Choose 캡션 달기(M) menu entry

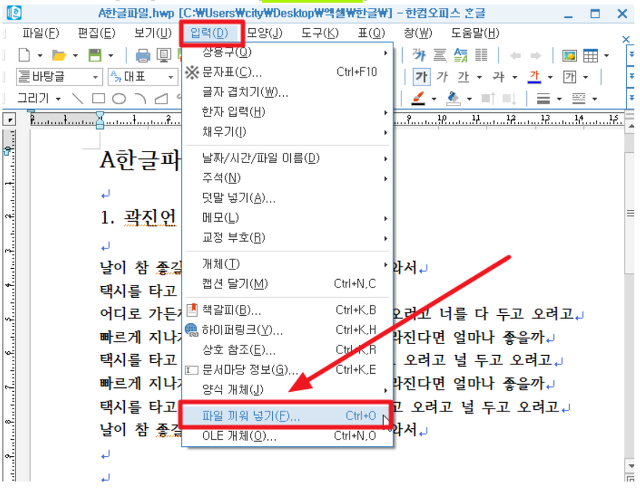pyautogui.click(x=286, y=284)
